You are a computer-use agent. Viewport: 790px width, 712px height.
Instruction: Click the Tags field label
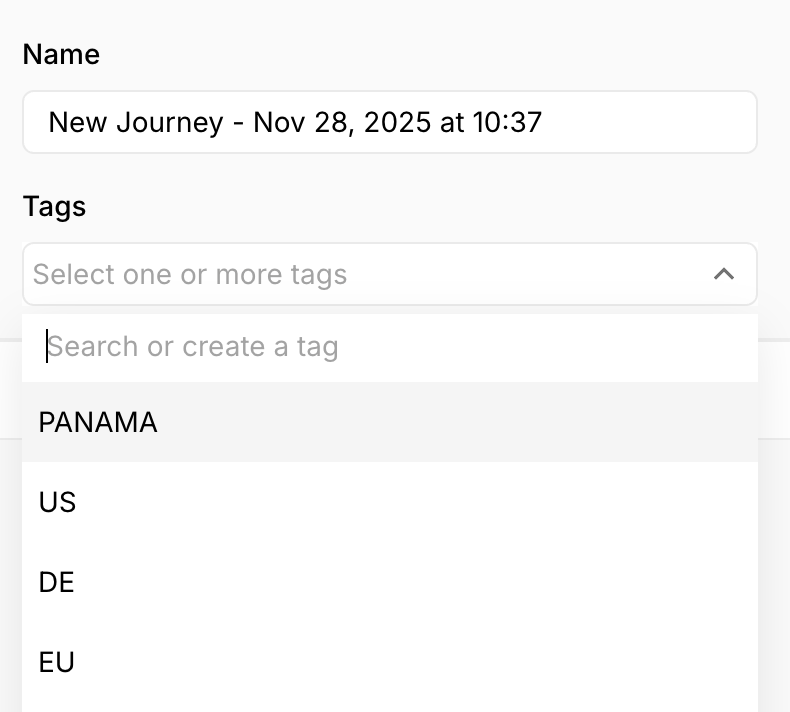[x=54, y=207]
